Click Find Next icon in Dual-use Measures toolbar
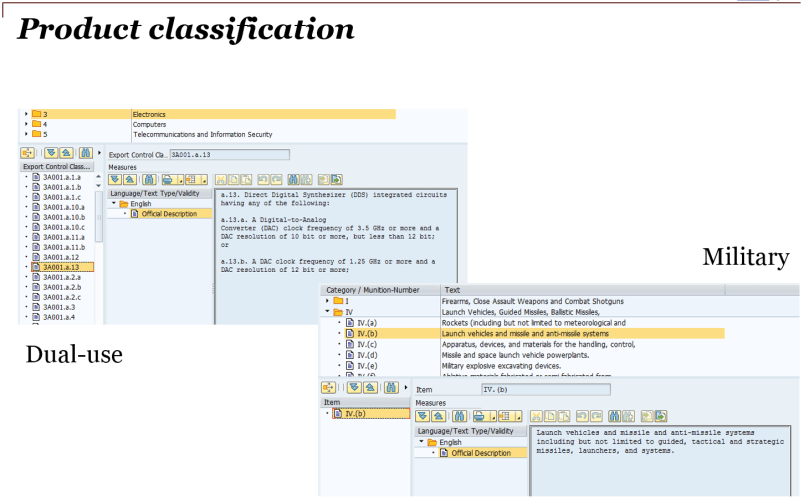This screenshot has width=809, height=503. tap(306, 180)
